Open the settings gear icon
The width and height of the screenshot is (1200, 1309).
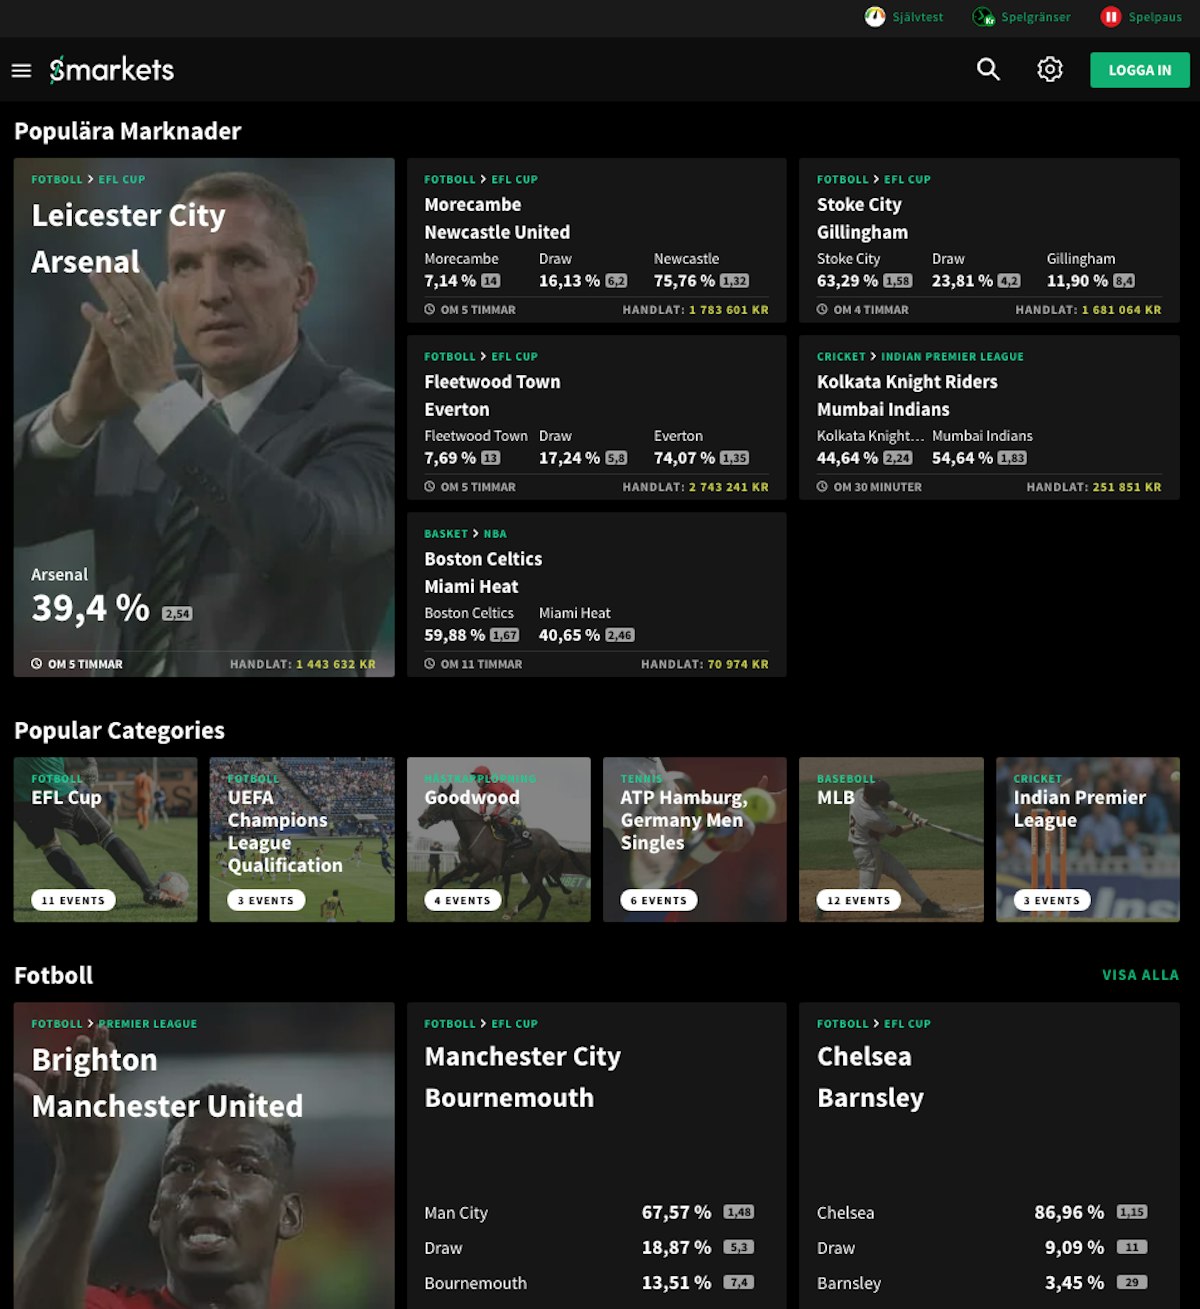[1049, 69]
